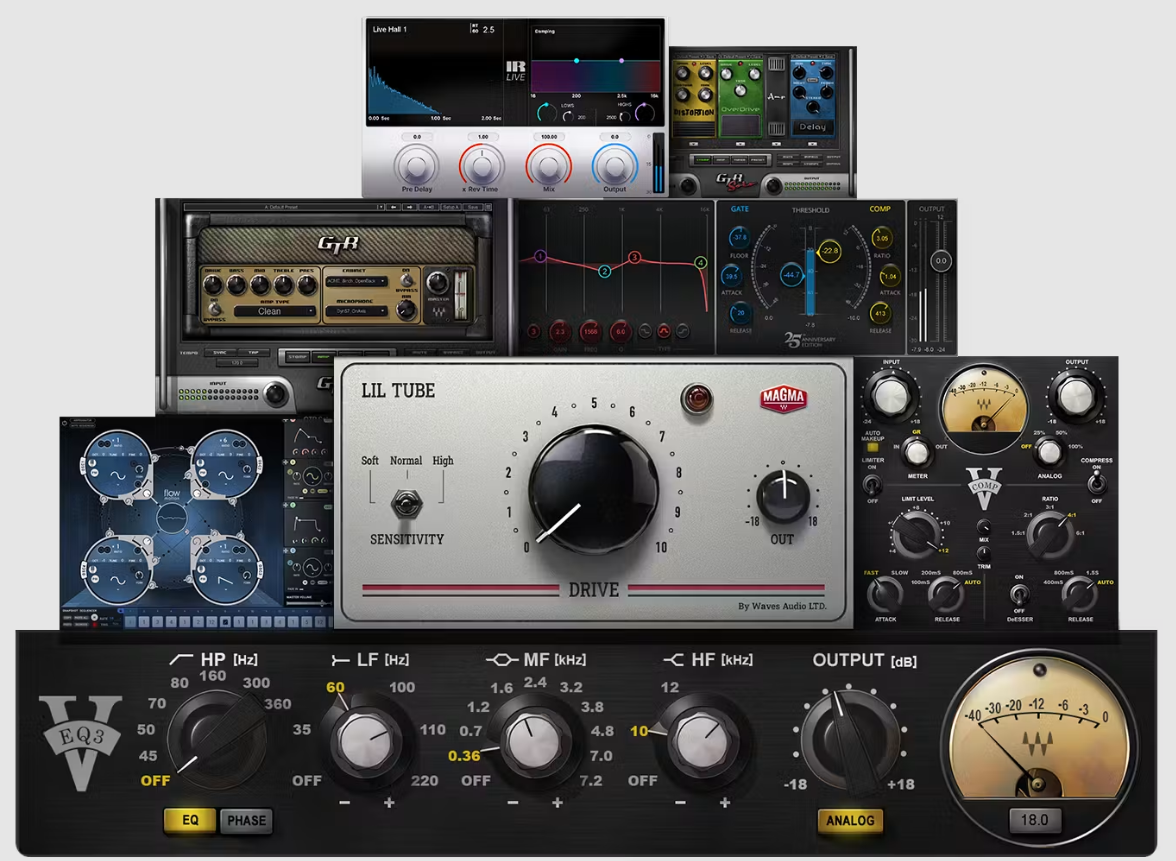Open the Amp Type 'Clean' dropdown
Viewport: 1176px width, 861px height.
point(274,311)
